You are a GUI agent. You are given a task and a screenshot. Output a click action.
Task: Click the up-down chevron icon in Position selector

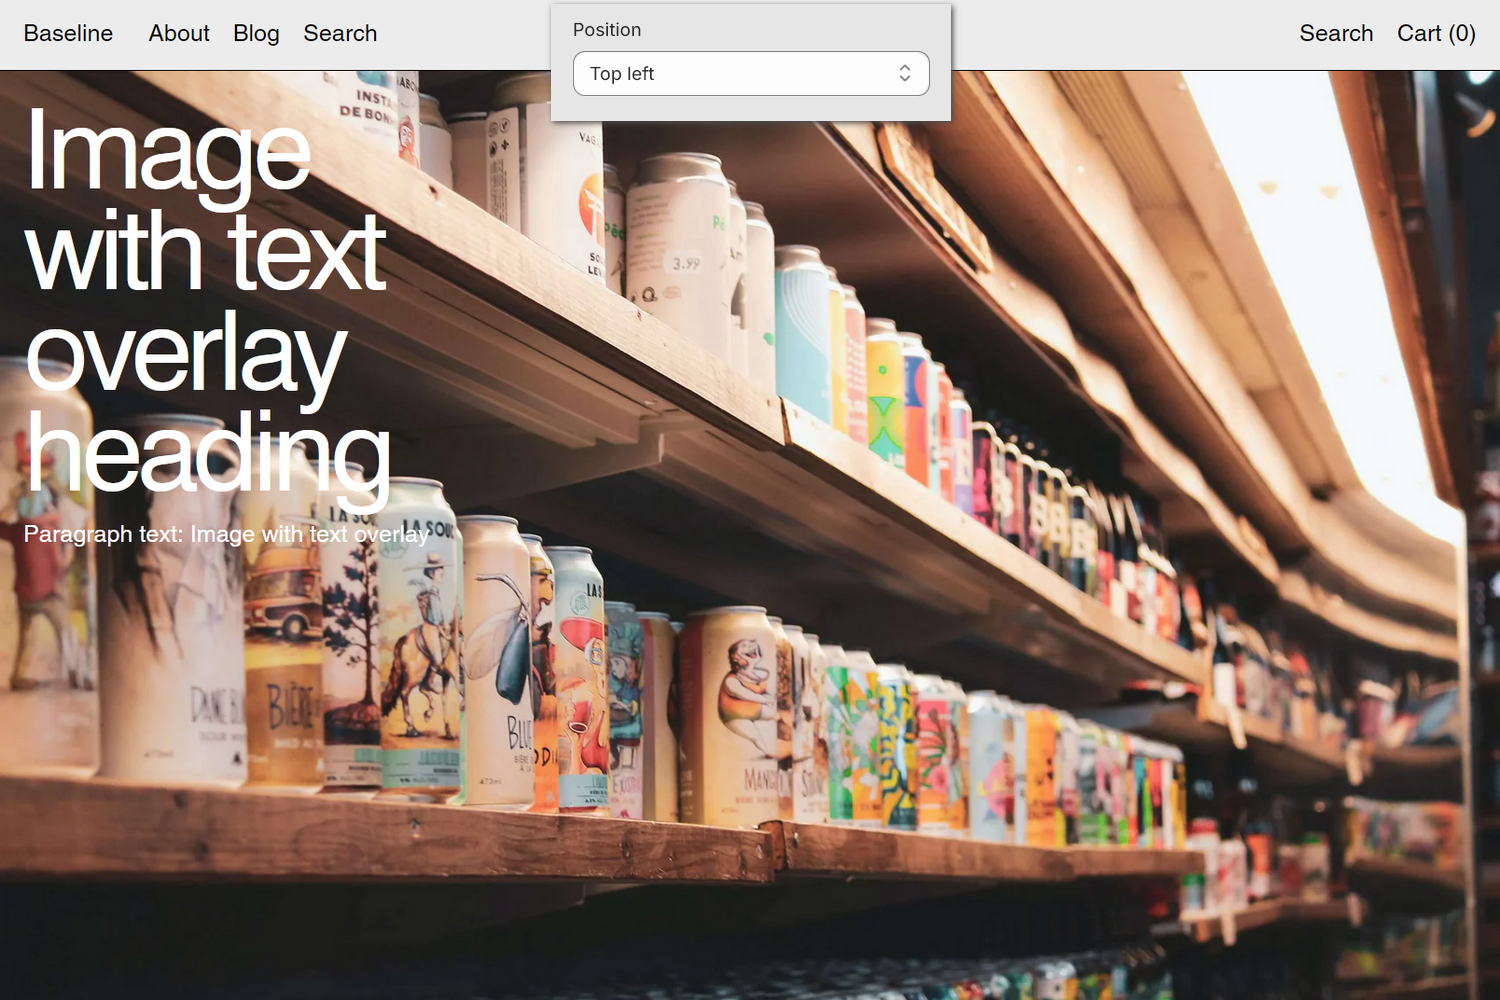point(903,73)
